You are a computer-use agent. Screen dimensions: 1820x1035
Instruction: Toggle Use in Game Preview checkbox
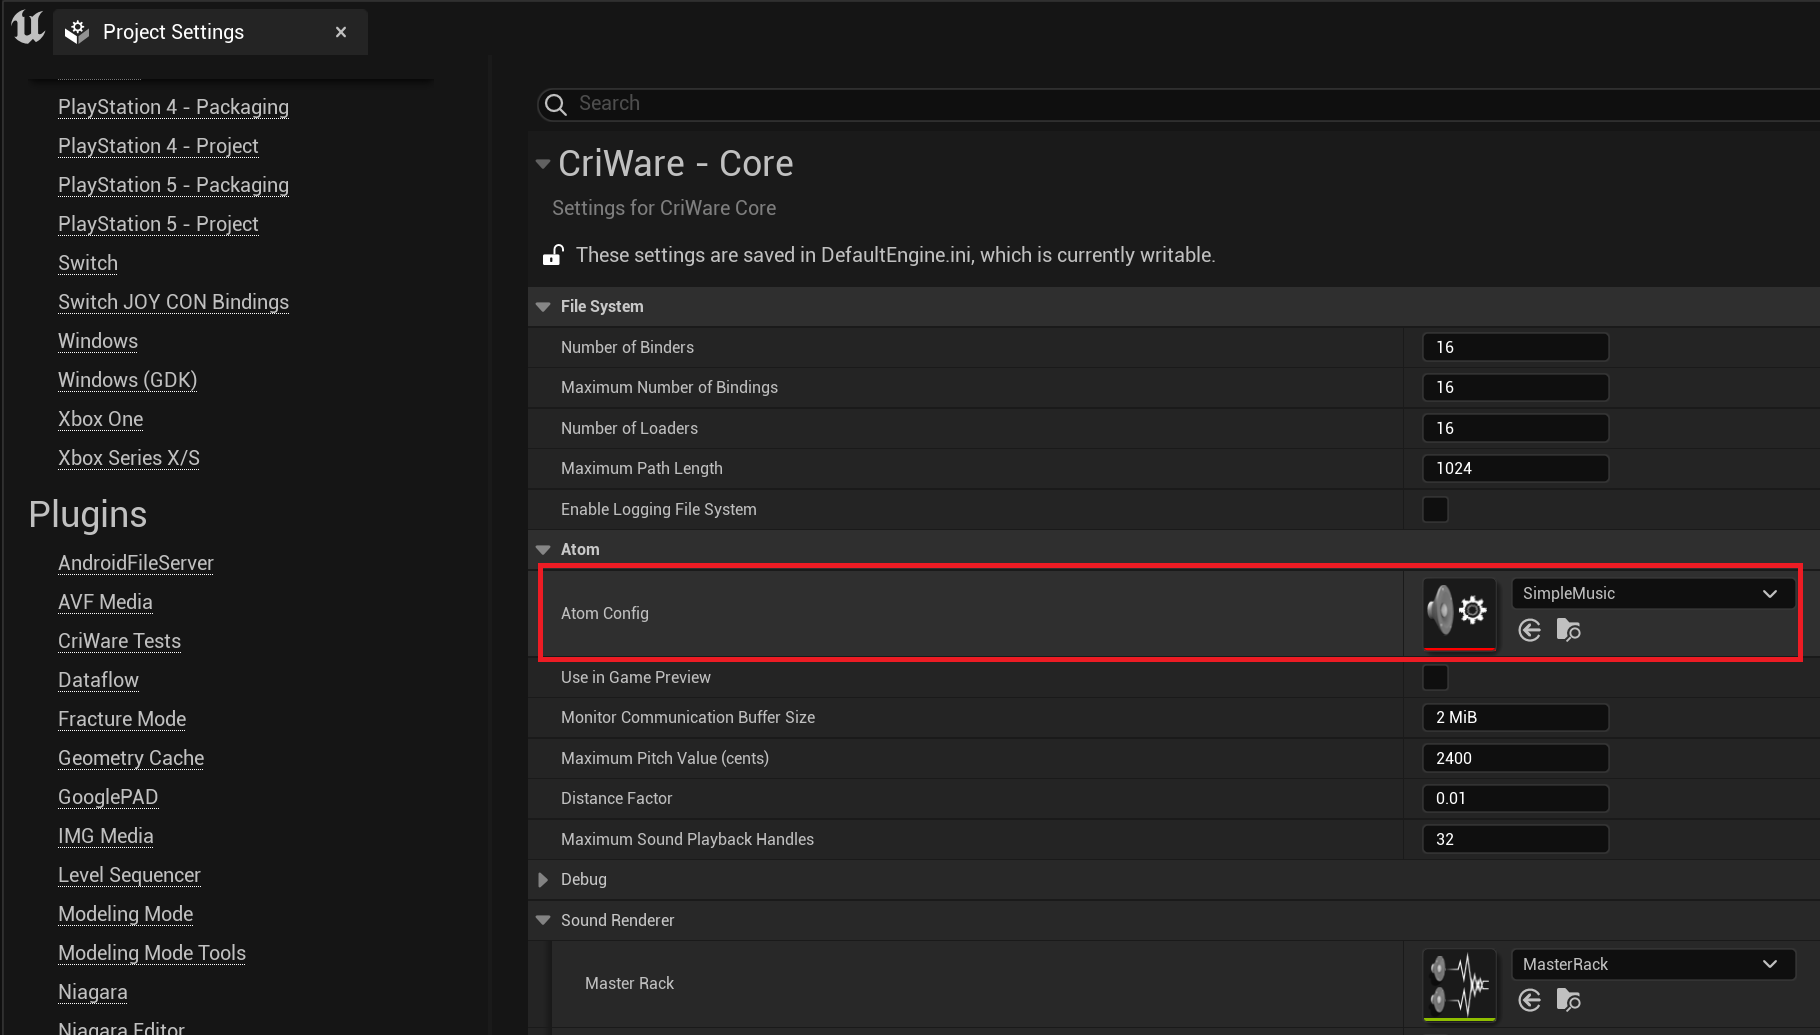[x=1435, y=677]
